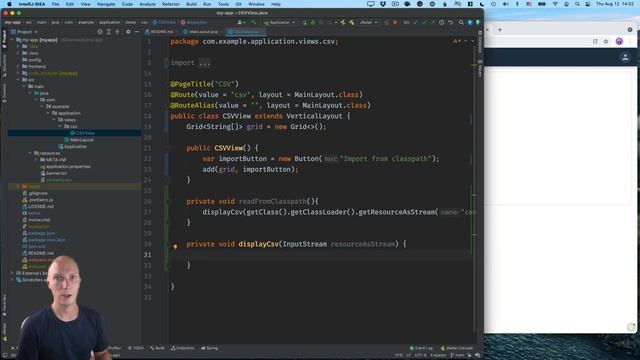The image size is (640, 360).
Task: Open the Build tool window at bottom
Action: pyautogui.click(x=157, y=348)
